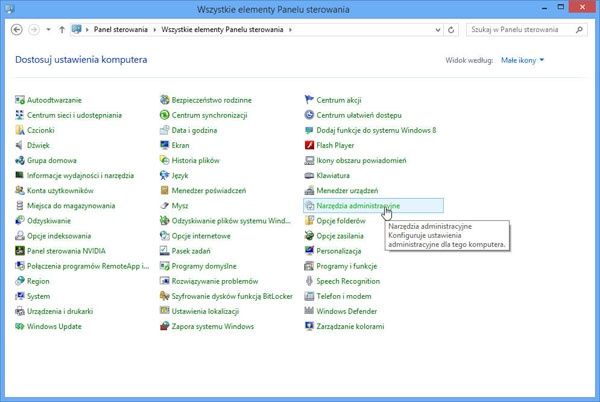
Task: Open Informacje wydajności i narzędzia
Action: coord(80,176)
